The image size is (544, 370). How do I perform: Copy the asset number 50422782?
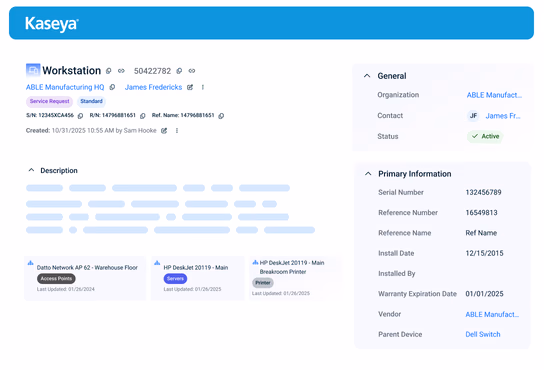[179, 71]
